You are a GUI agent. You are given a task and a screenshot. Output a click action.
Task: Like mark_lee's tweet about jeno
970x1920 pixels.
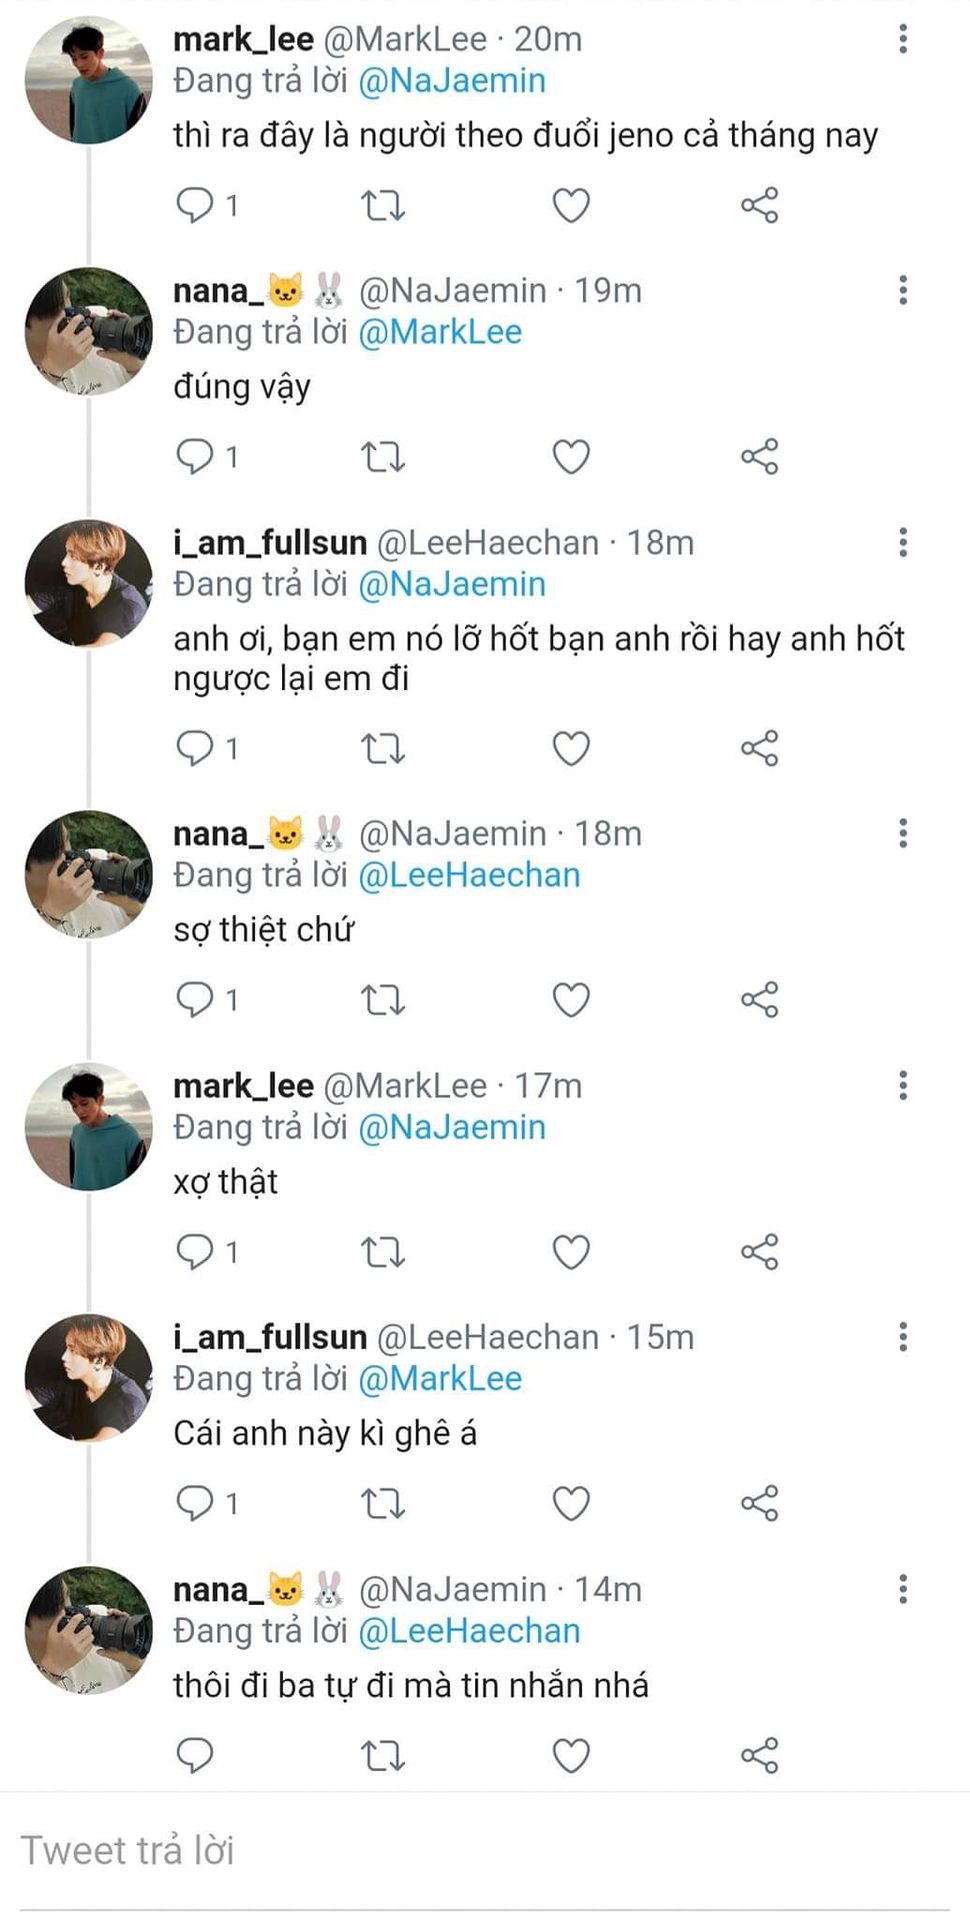tap(571, 206)
